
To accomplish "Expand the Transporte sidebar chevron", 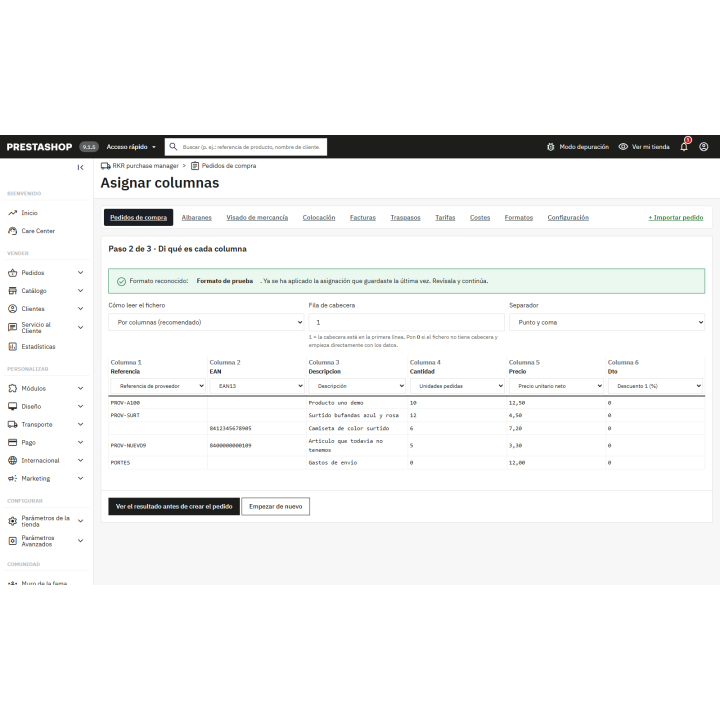I will [x=80, y=425].
